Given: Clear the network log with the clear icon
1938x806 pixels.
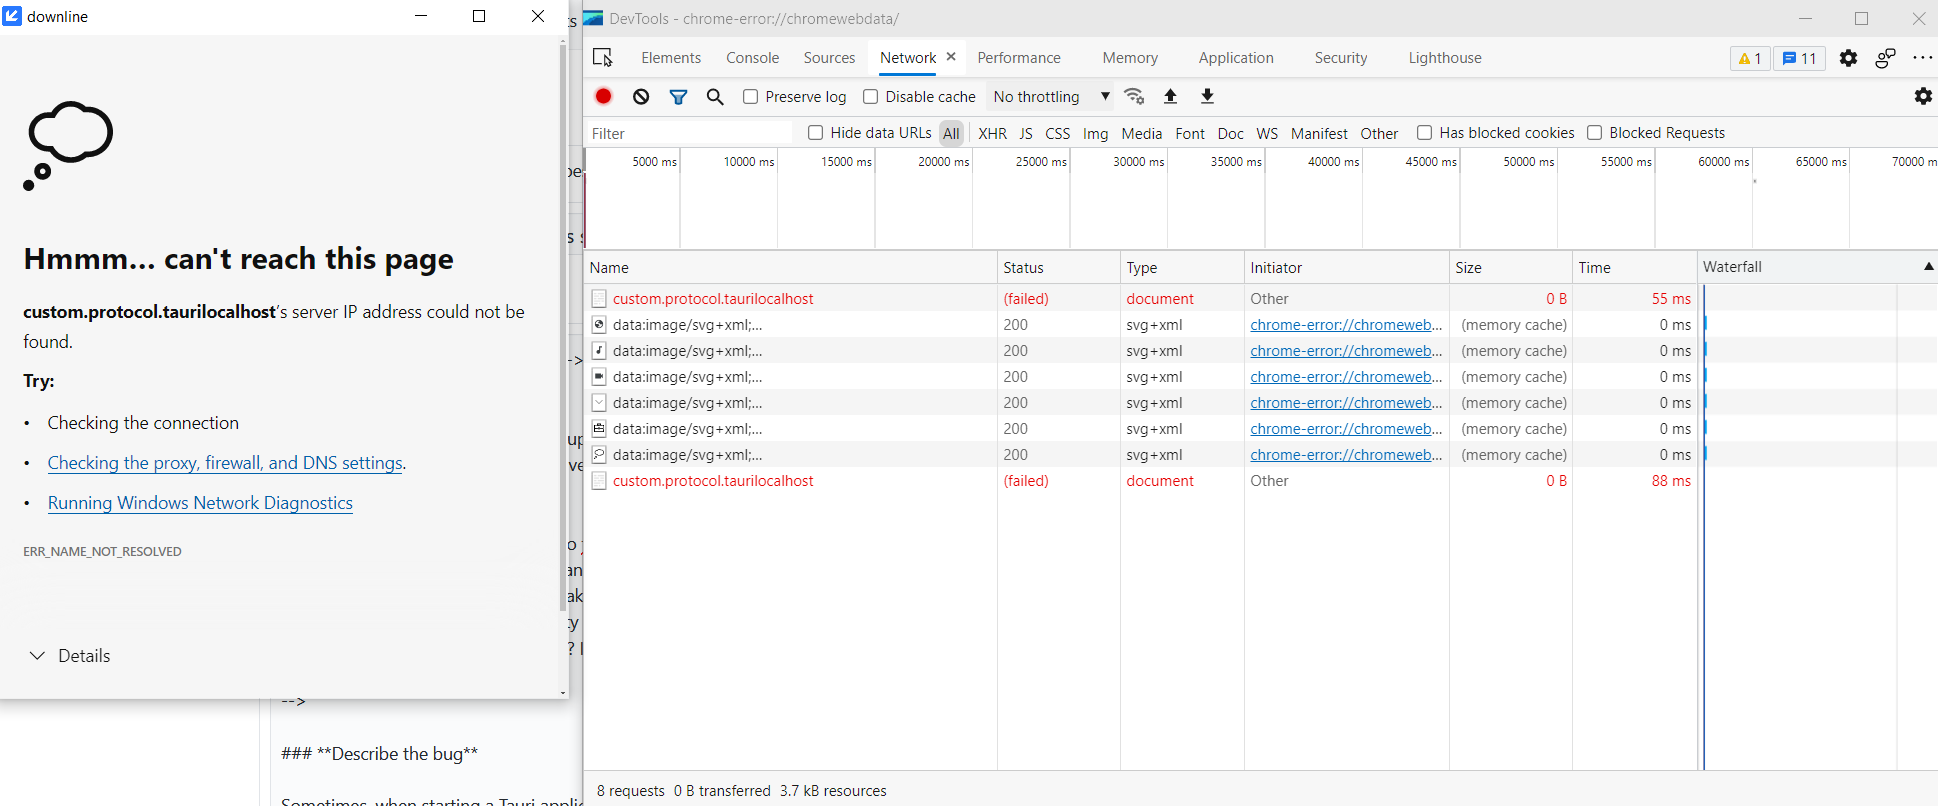Looking at the screenshot, I should click(641, 96).
